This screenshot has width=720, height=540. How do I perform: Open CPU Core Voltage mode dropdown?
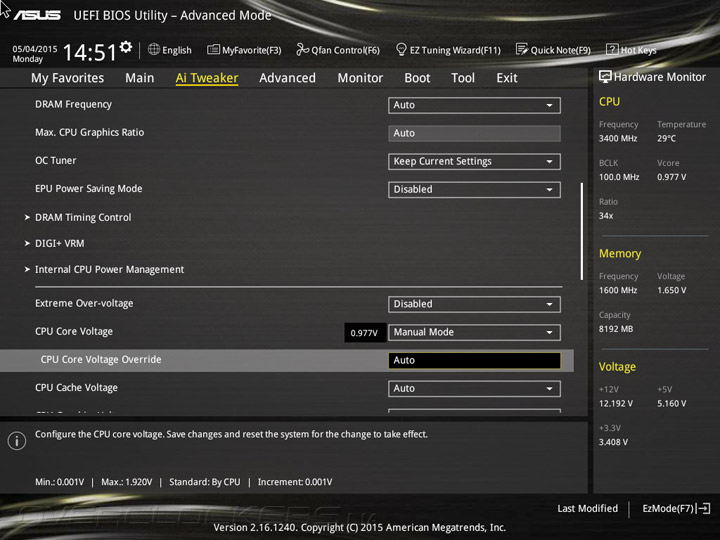pos(474,332)
